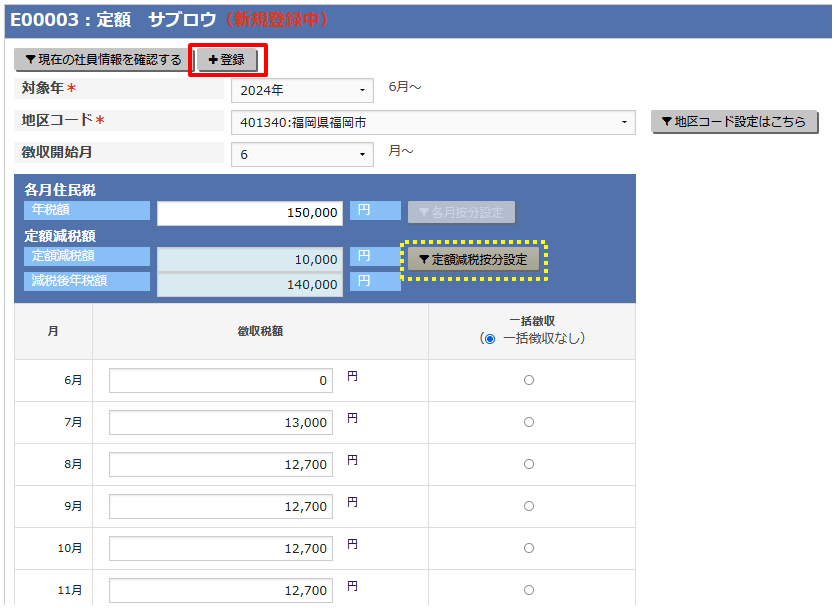Focus the 7月 13,000 amount field

pyautogui.click(x=220, y=423)
